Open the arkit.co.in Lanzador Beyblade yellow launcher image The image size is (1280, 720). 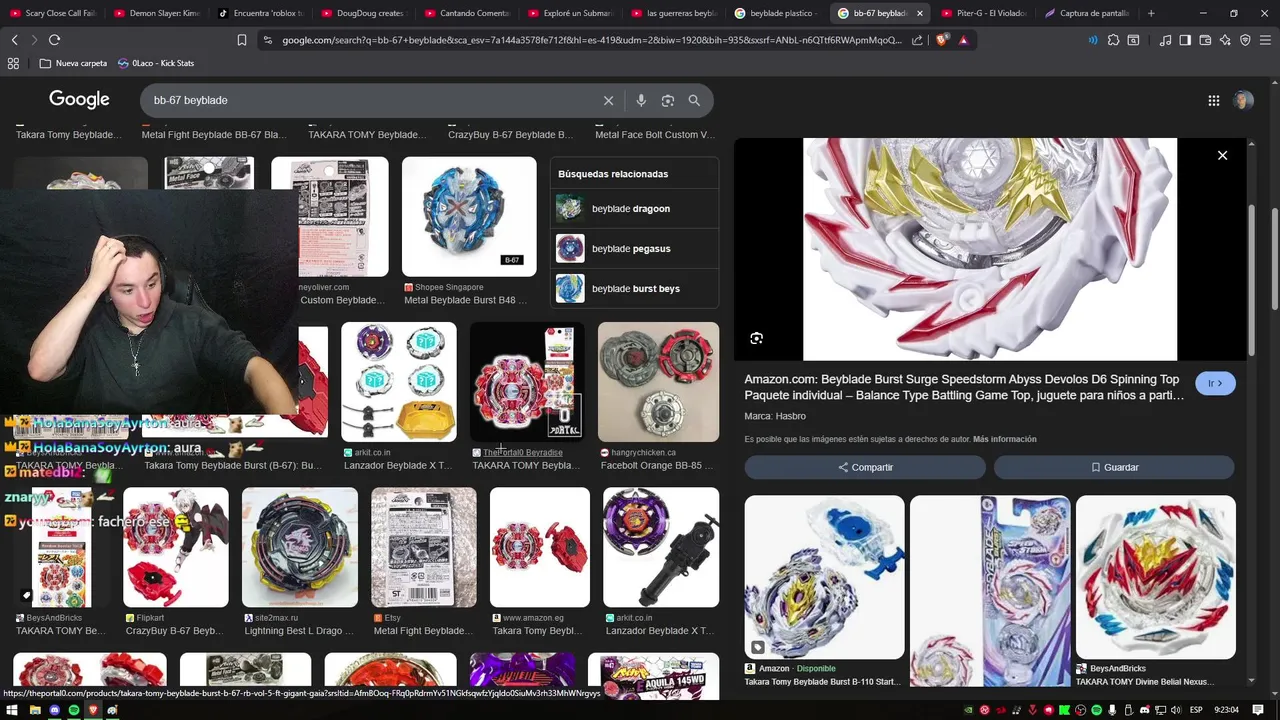[399, 381]
